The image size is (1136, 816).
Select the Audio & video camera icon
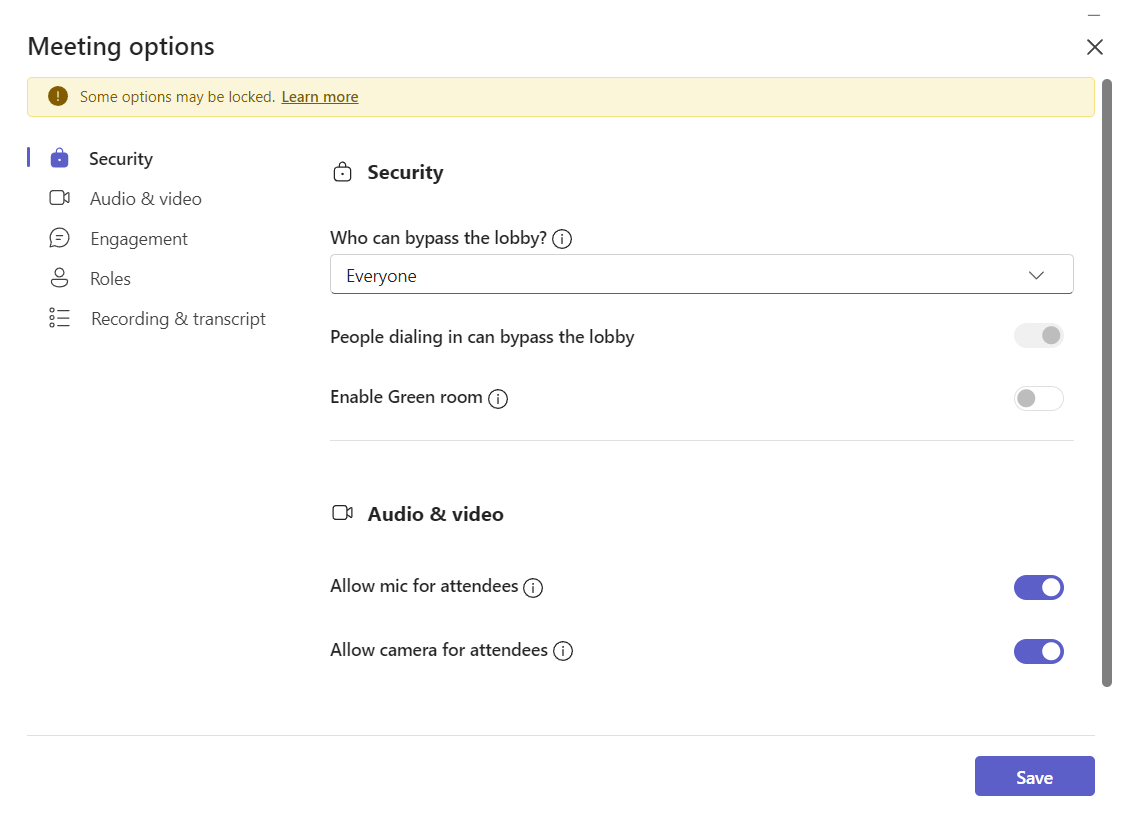pyautogui.click(x=59, y=198)
